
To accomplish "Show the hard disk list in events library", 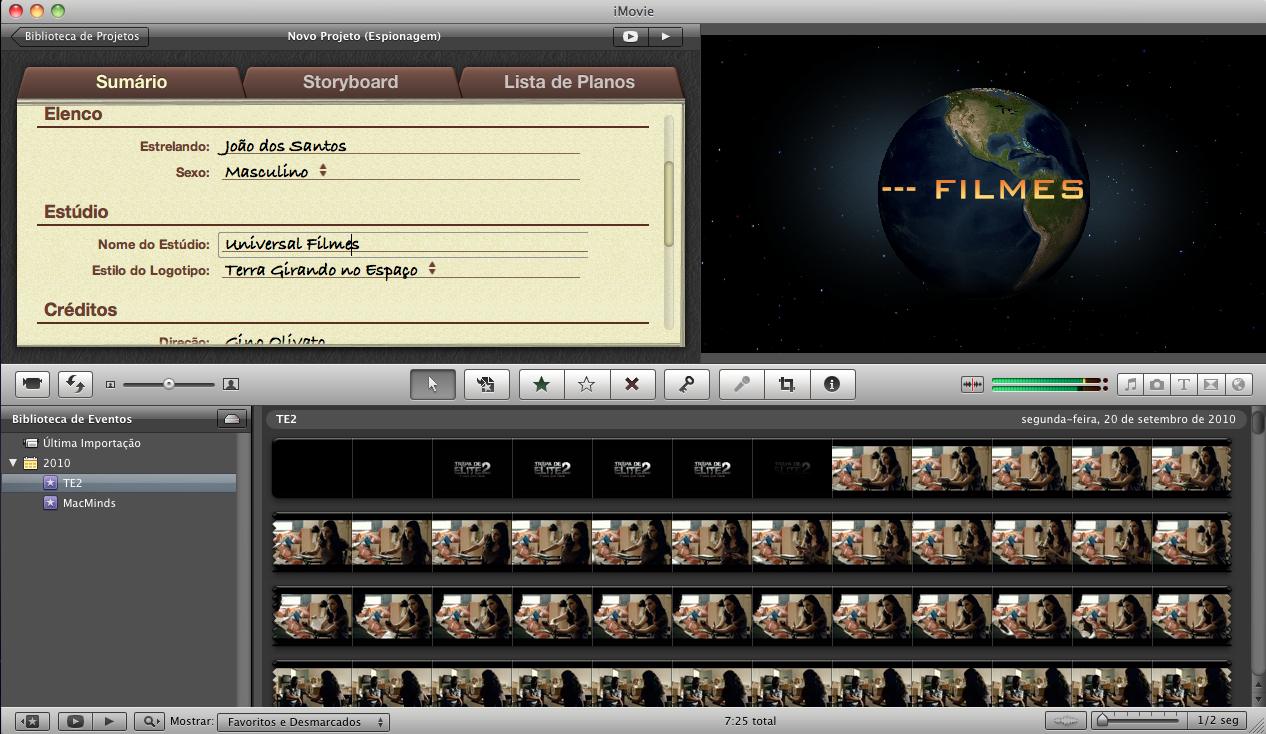I will click(x=232, y=419).
